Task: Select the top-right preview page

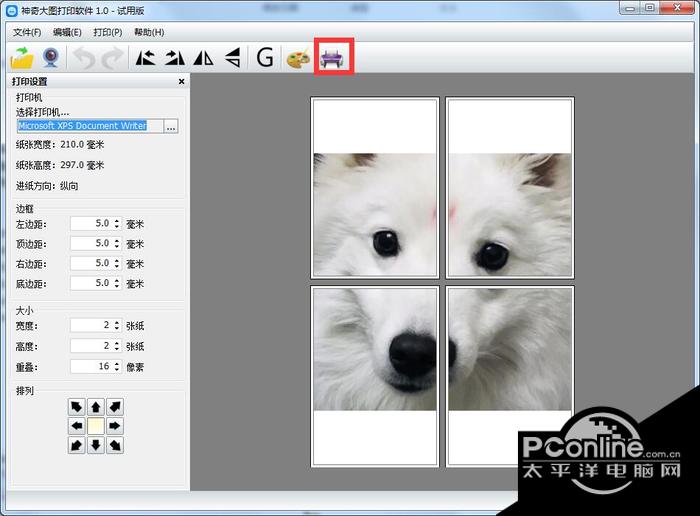Action: pyautogui.click(x=510, y=188)
